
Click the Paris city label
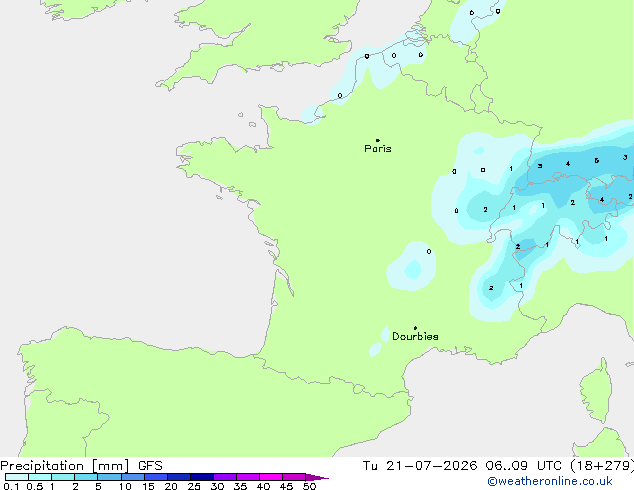click(378, 149)
